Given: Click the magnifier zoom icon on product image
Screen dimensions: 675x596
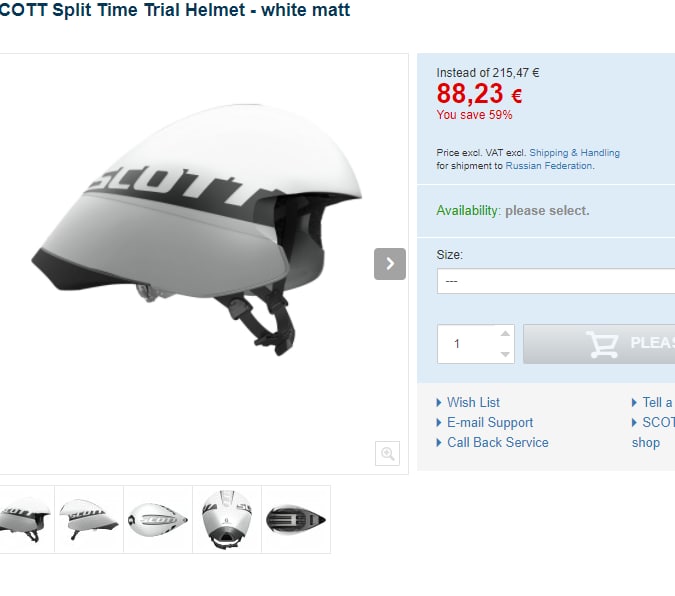Looking at the screenshot, I should 387,453.
